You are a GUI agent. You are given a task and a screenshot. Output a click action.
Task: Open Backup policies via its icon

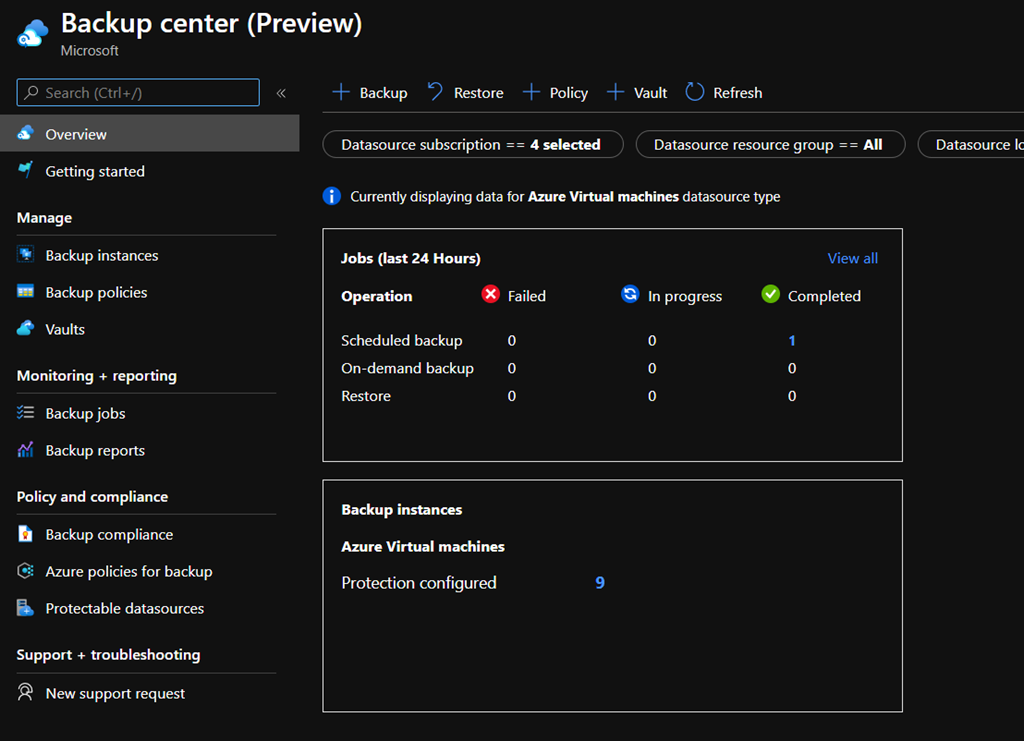click(26, 292)
